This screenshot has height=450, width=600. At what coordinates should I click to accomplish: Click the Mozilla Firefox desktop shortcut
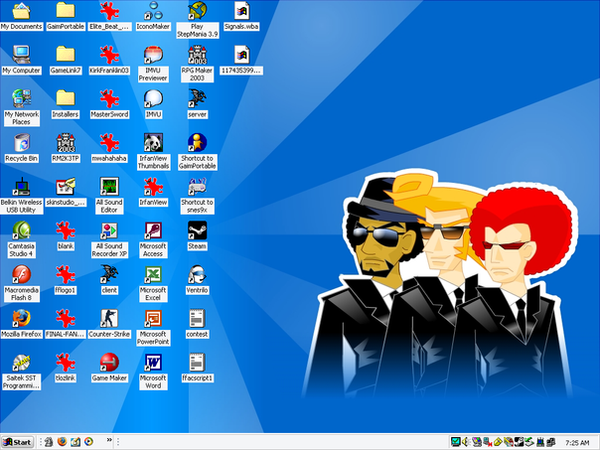21,319
